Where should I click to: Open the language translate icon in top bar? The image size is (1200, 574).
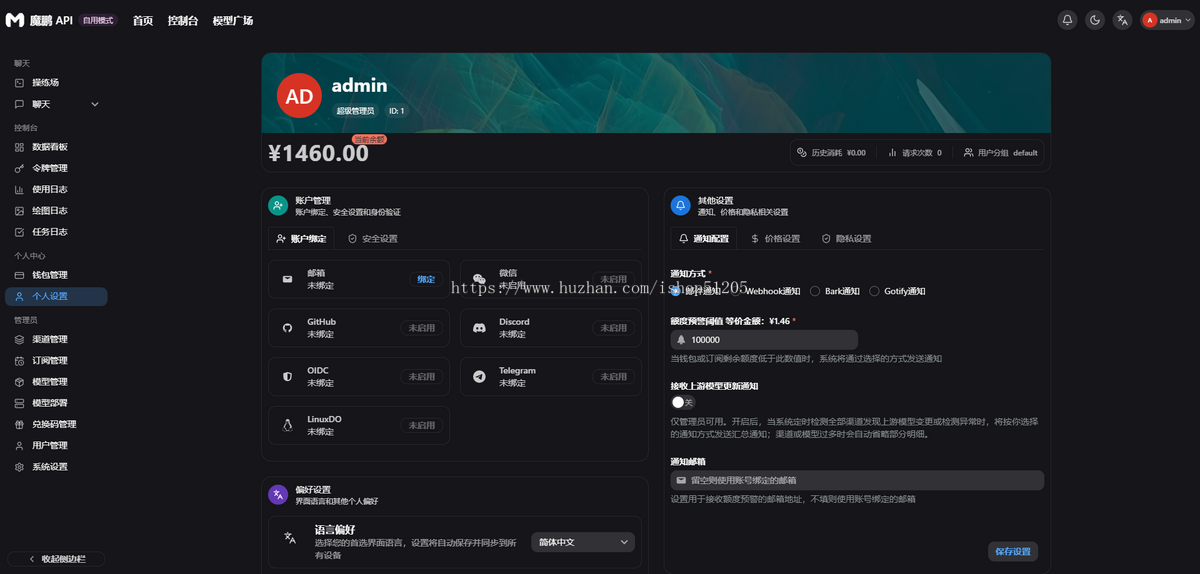coord(1123,20)
